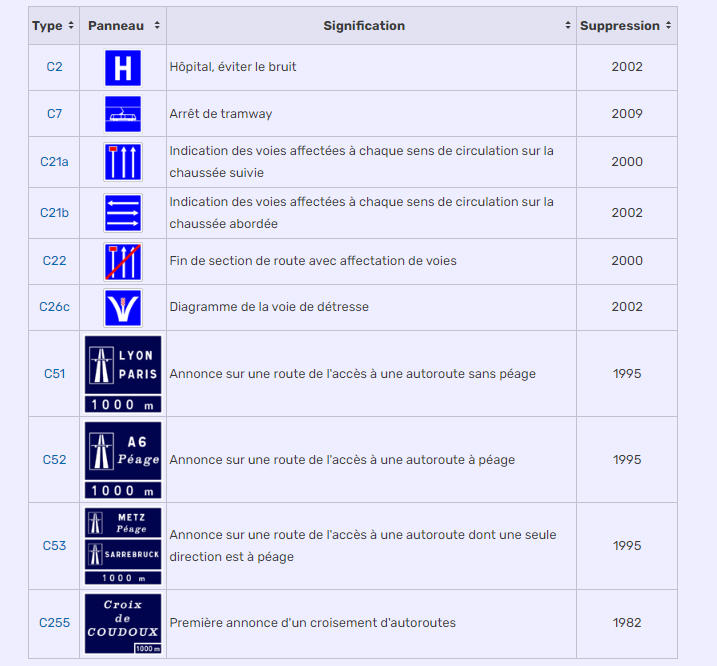This screenshot has width=717, height=666.
Task: Sort table by Panneau column arrows
Action: click(157, 26)
